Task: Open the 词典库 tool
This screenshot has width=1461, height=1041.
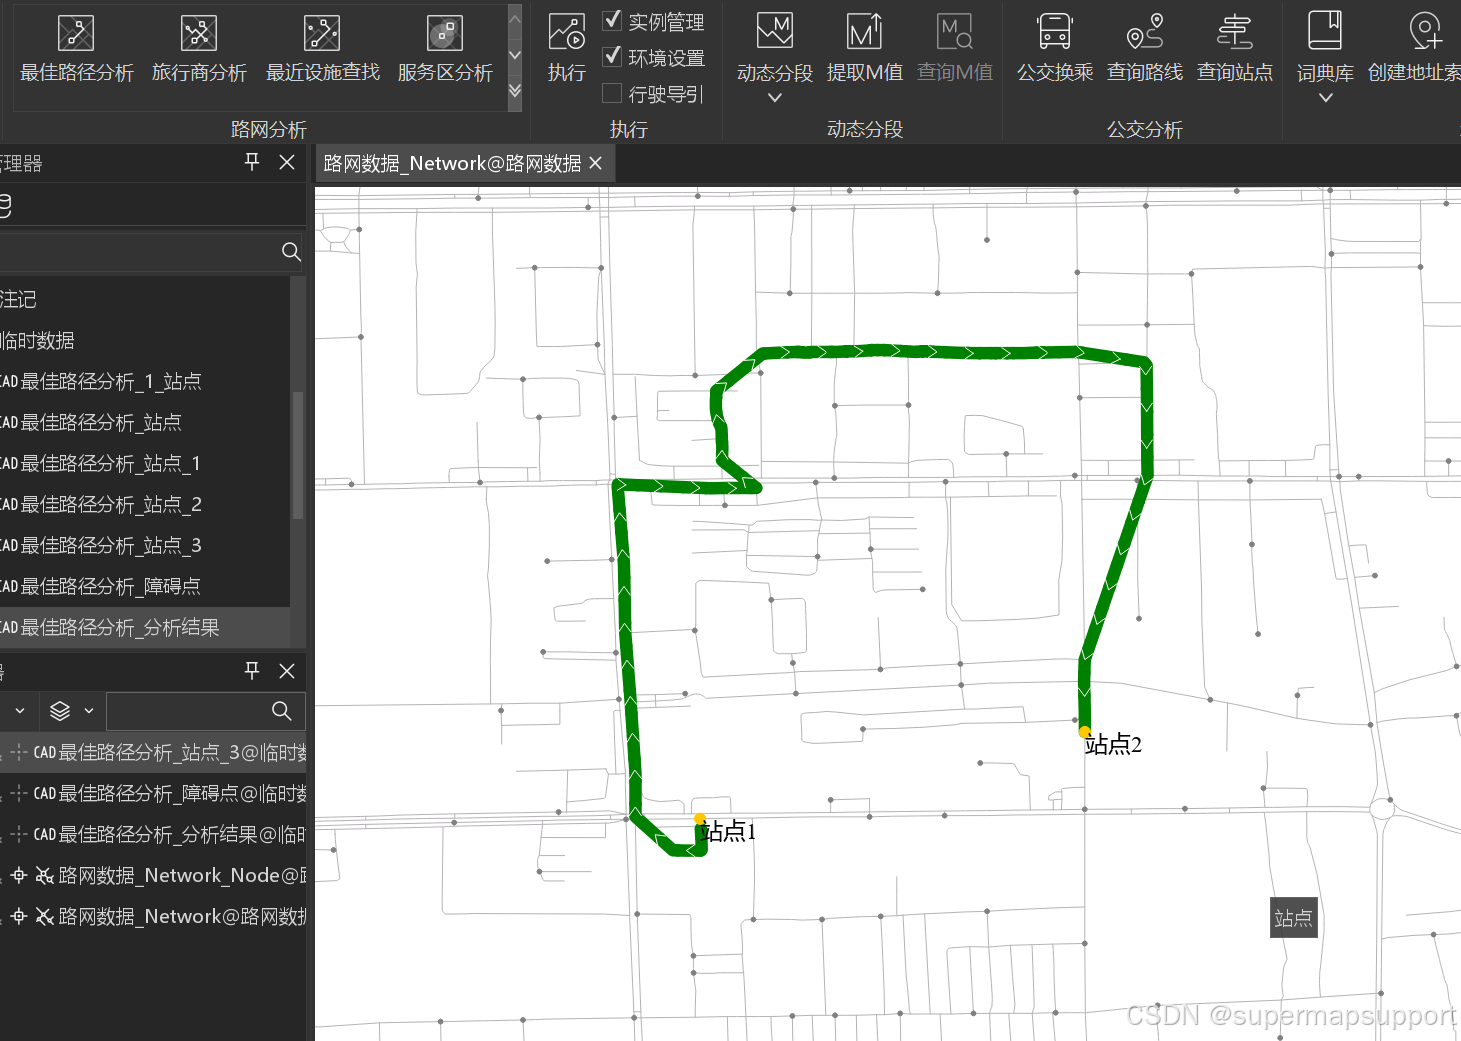Action: (x=1325, y=48)
